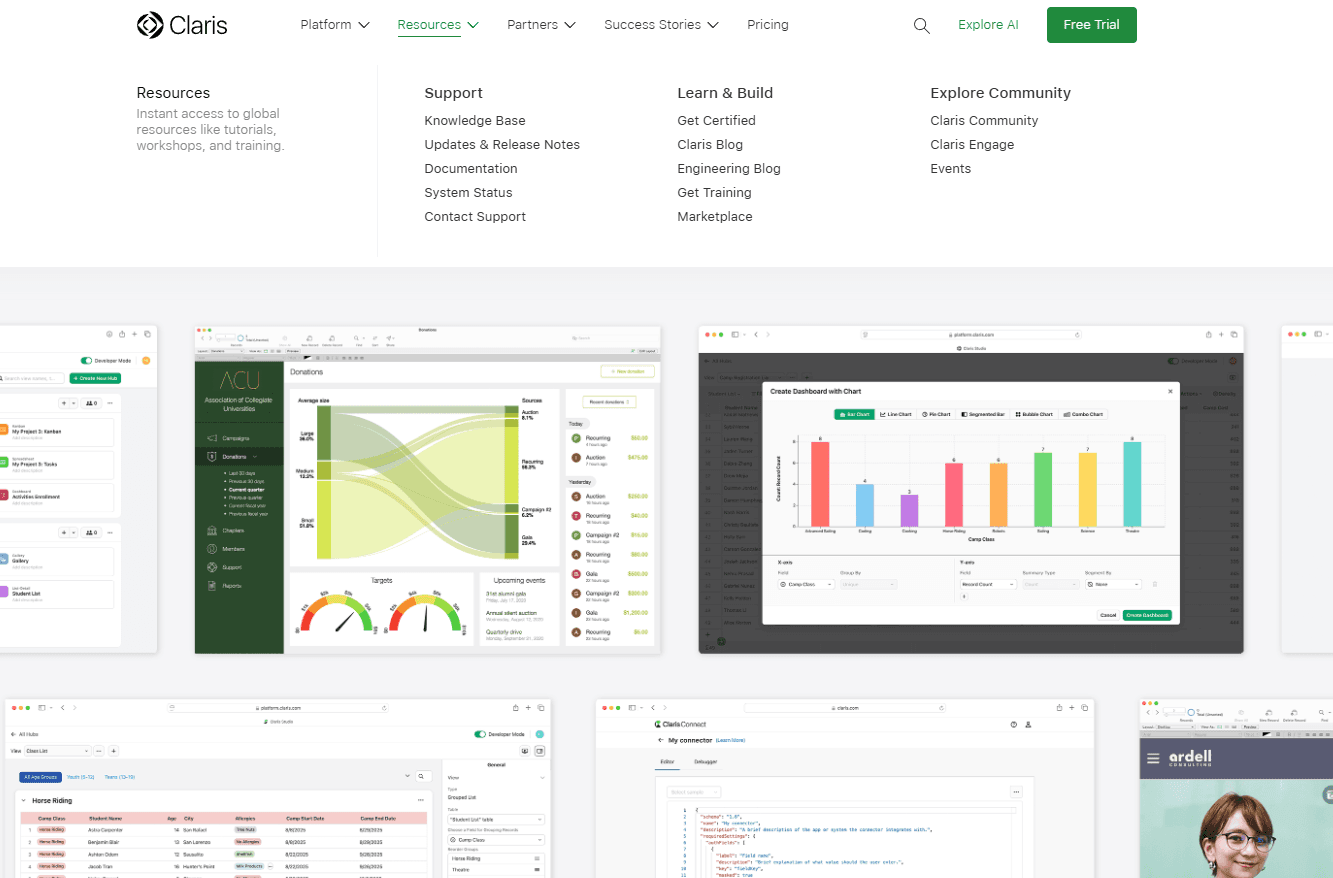Choose Contact Support

pyautogui.click(x=475, y=217)
